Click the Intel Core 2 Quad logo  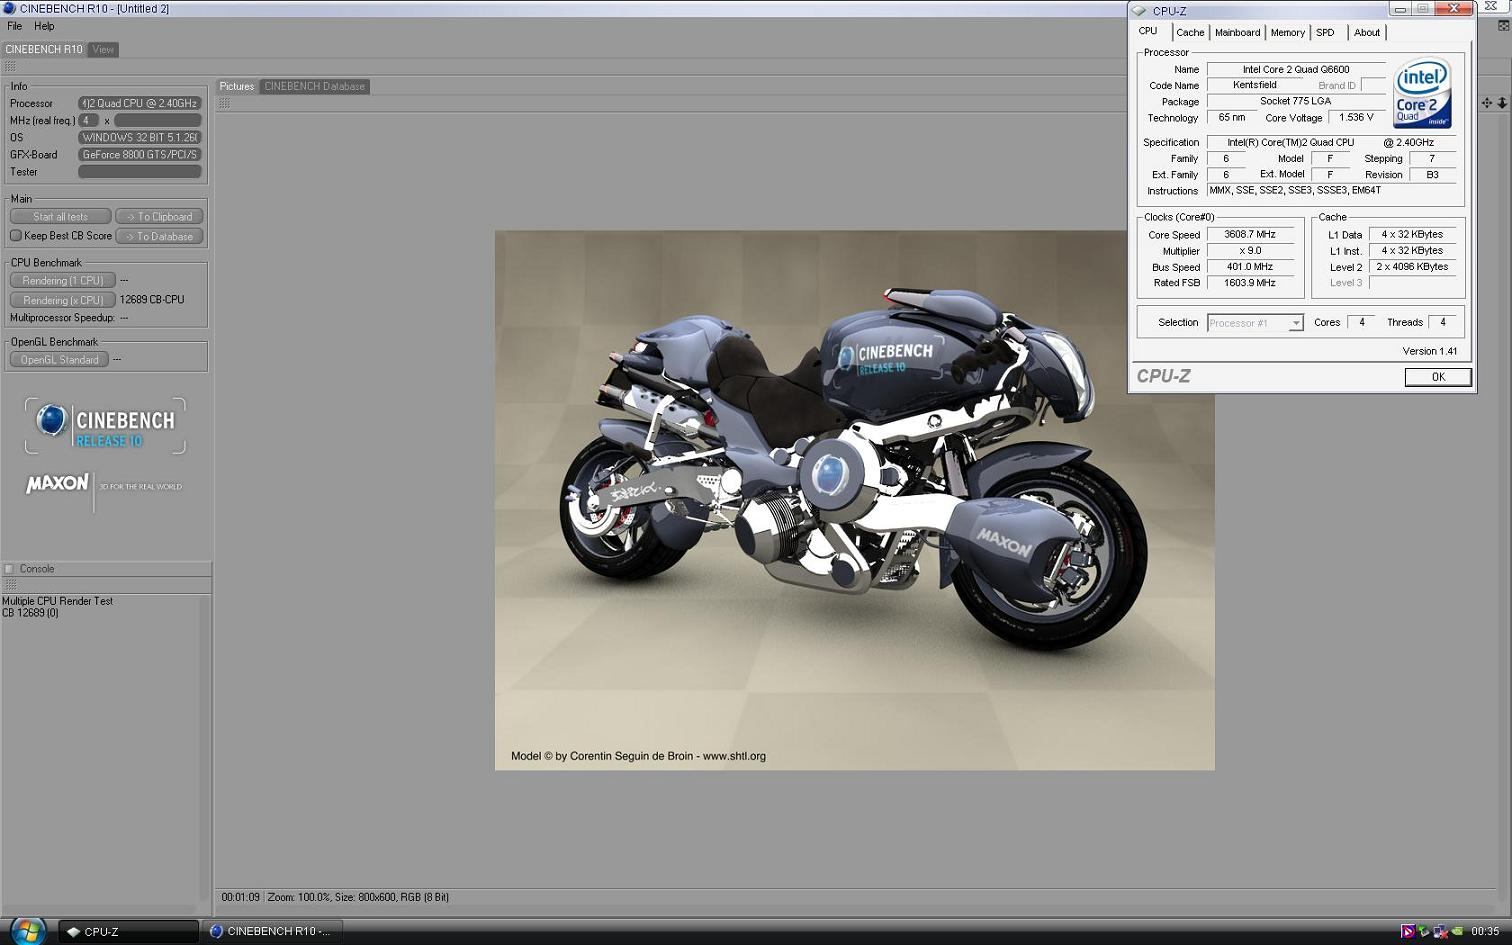[x=1422, y=93]
